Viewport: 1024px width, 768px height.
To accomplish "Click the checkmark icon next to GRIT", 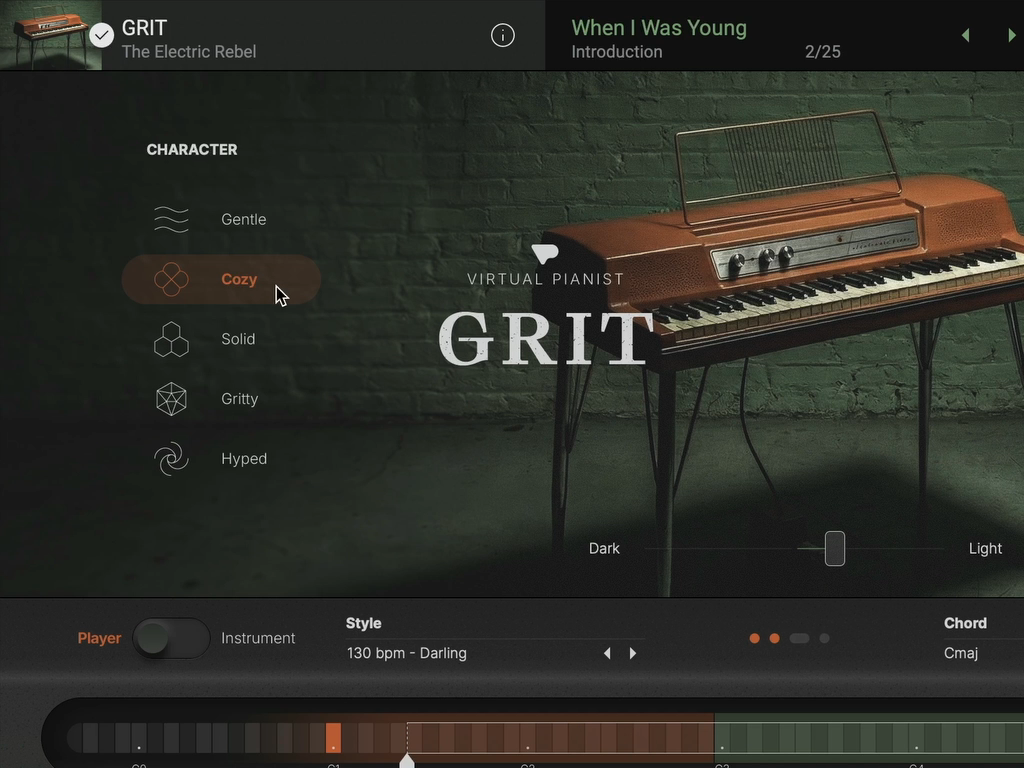I will pos(101,35).
